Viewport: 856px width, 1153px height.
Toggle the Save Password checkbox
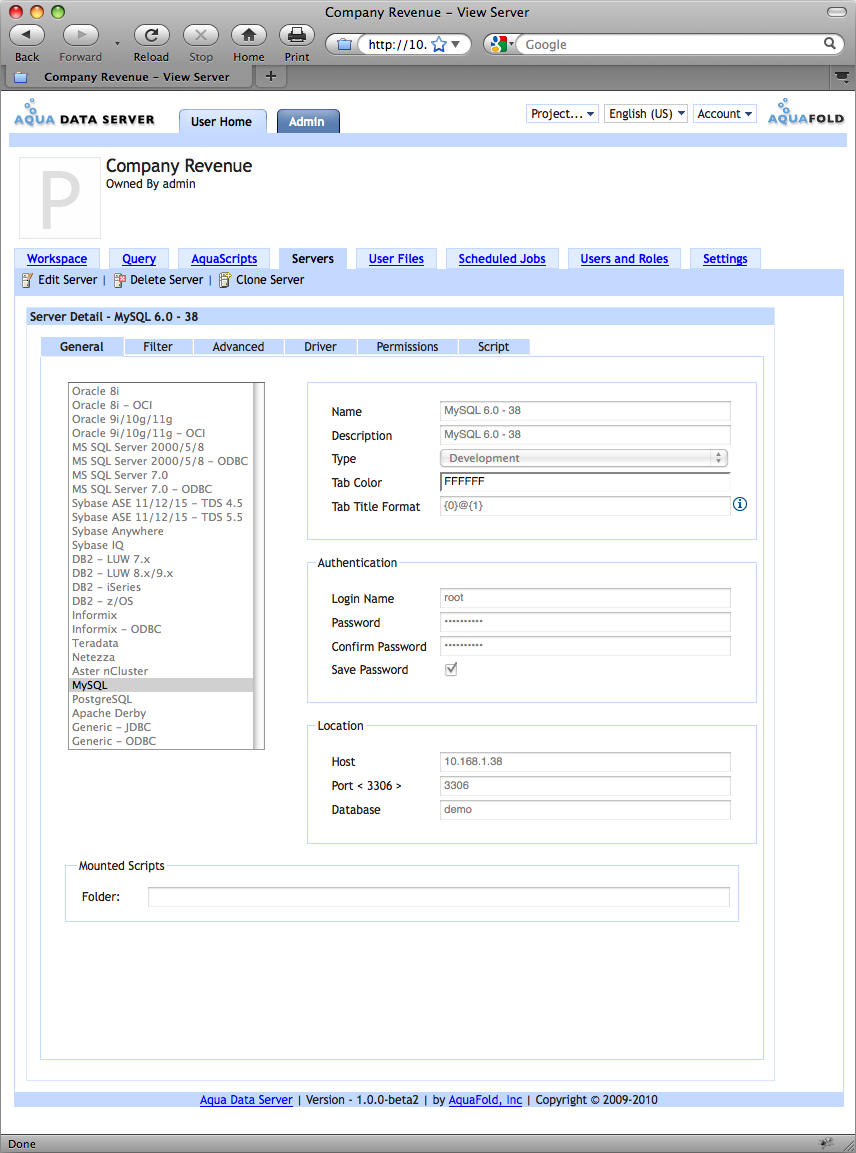452,669
